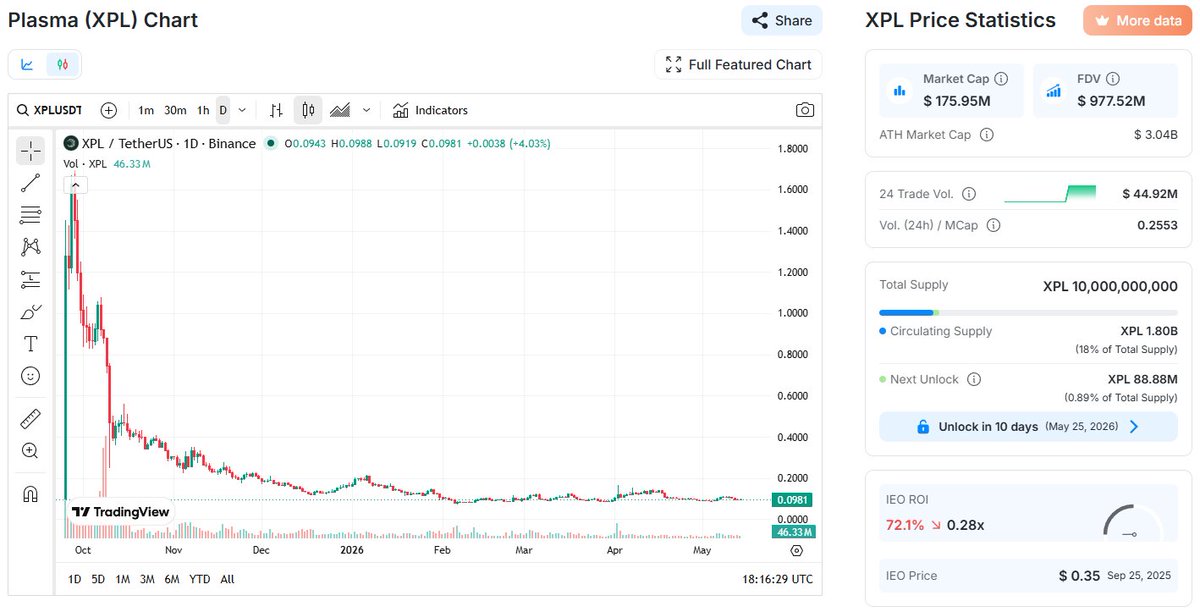Switch to the candlestick chart view toggle

tap(62, 65)
